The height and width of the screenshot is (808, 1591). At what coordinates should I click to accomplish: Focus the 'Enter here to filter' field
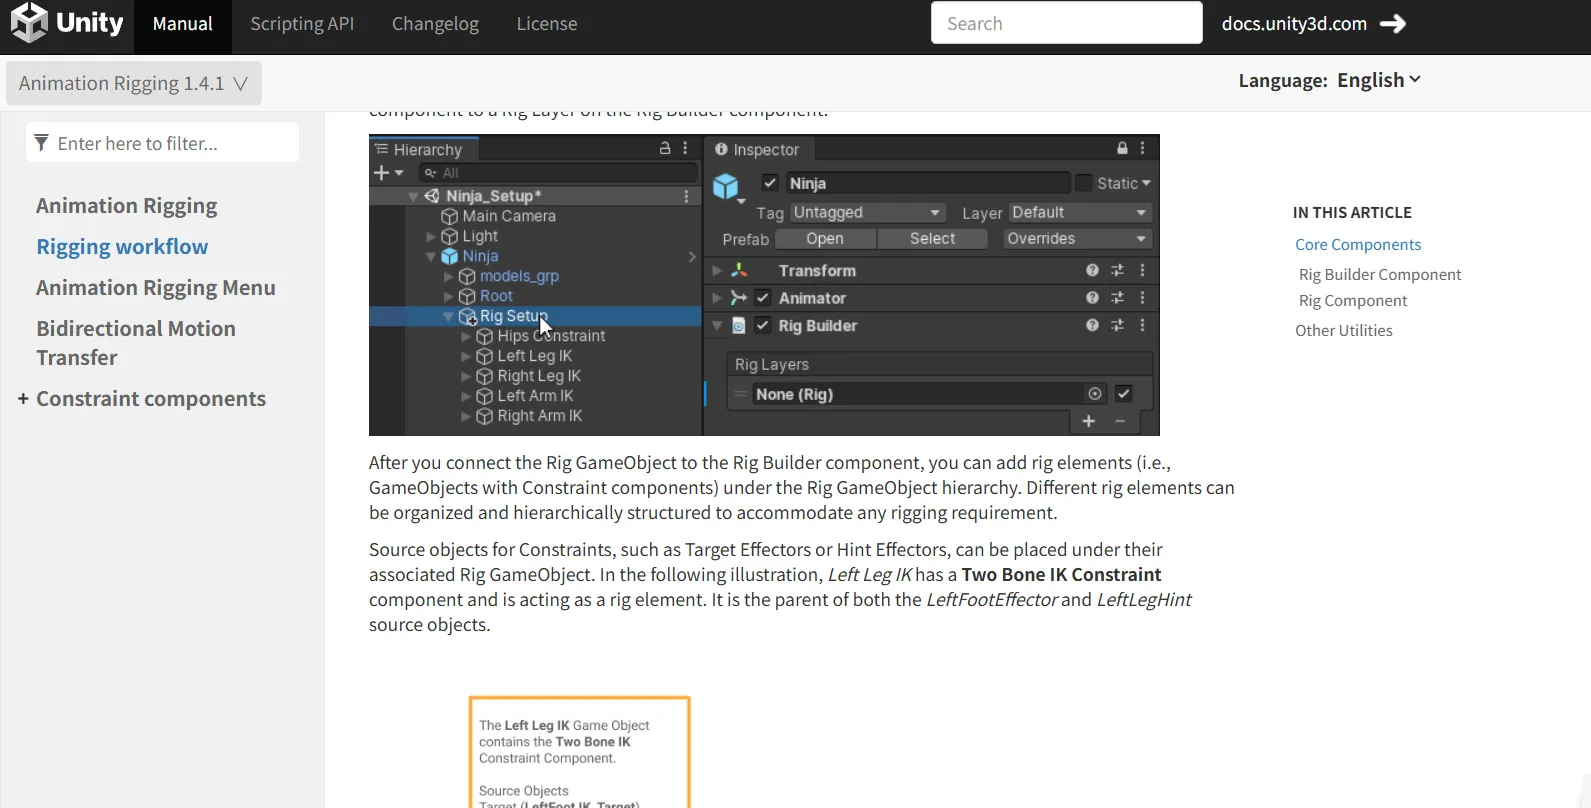click(x=162, y=143)
